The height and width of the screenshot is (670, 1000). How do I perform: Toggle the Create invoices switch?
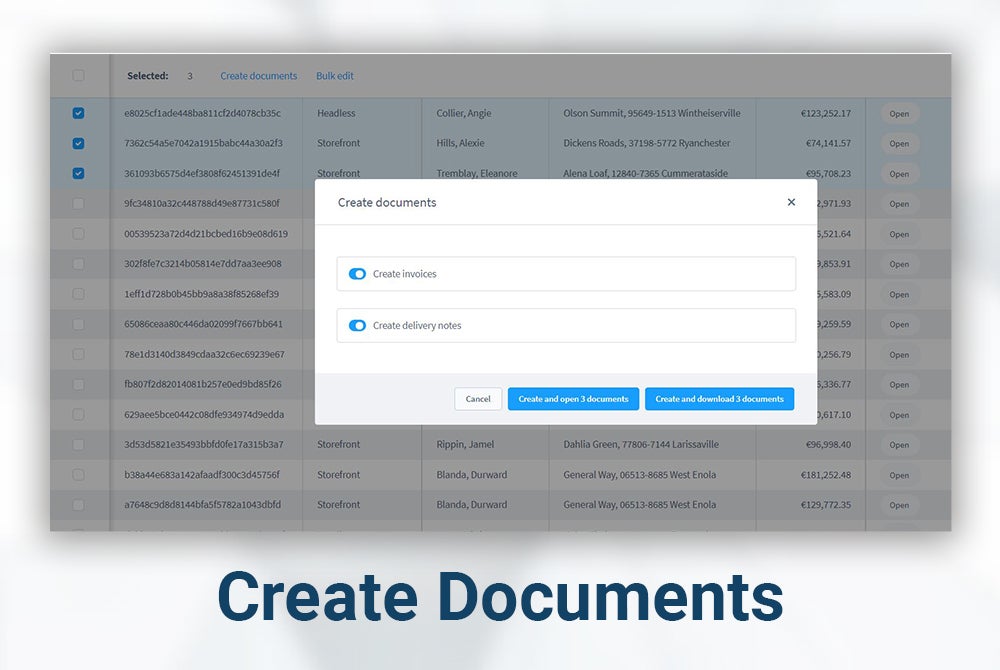click(357, 273)
